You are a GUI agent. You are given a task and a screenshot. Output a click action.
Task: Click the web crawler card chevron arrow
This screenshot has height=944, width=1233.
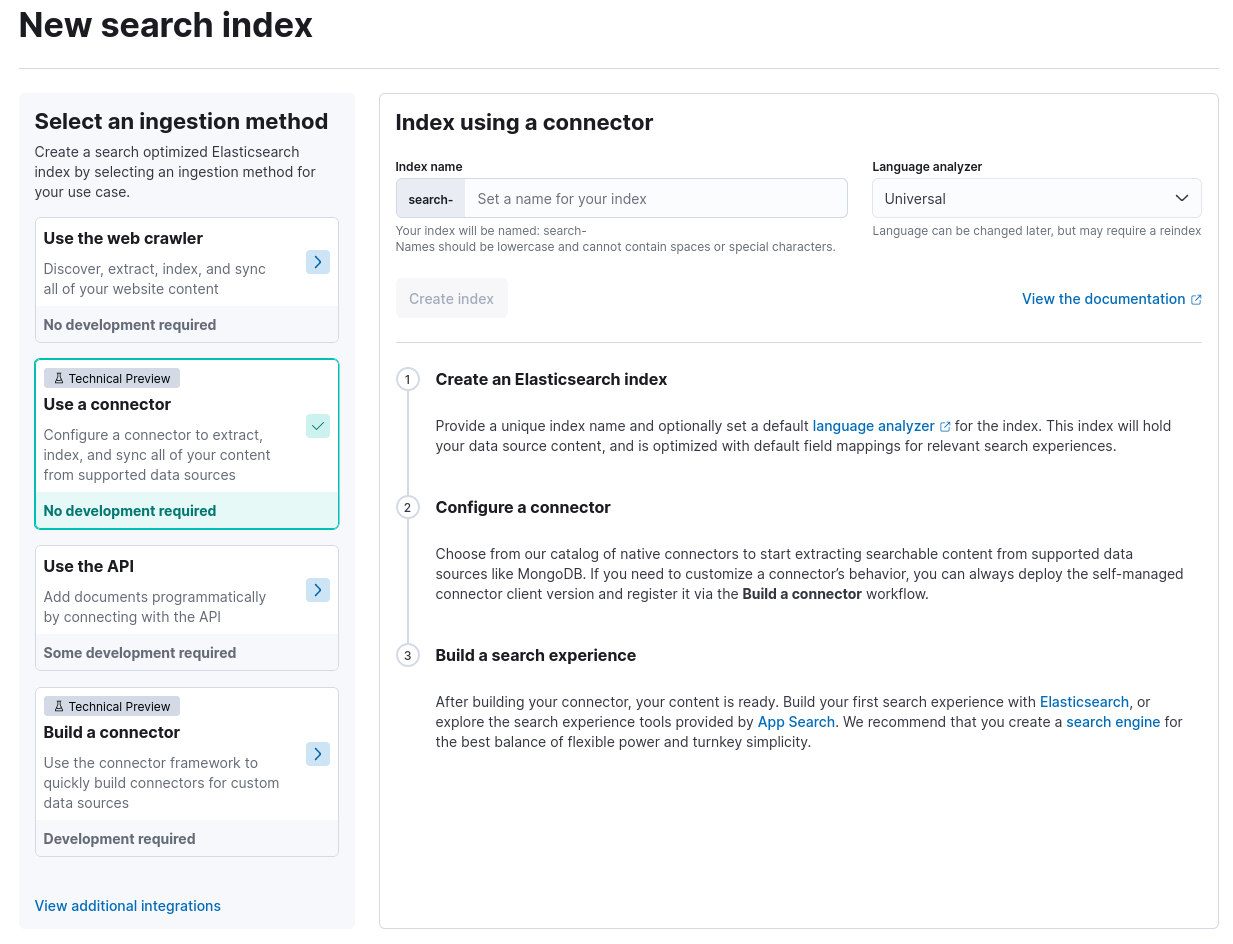(317, 261)
